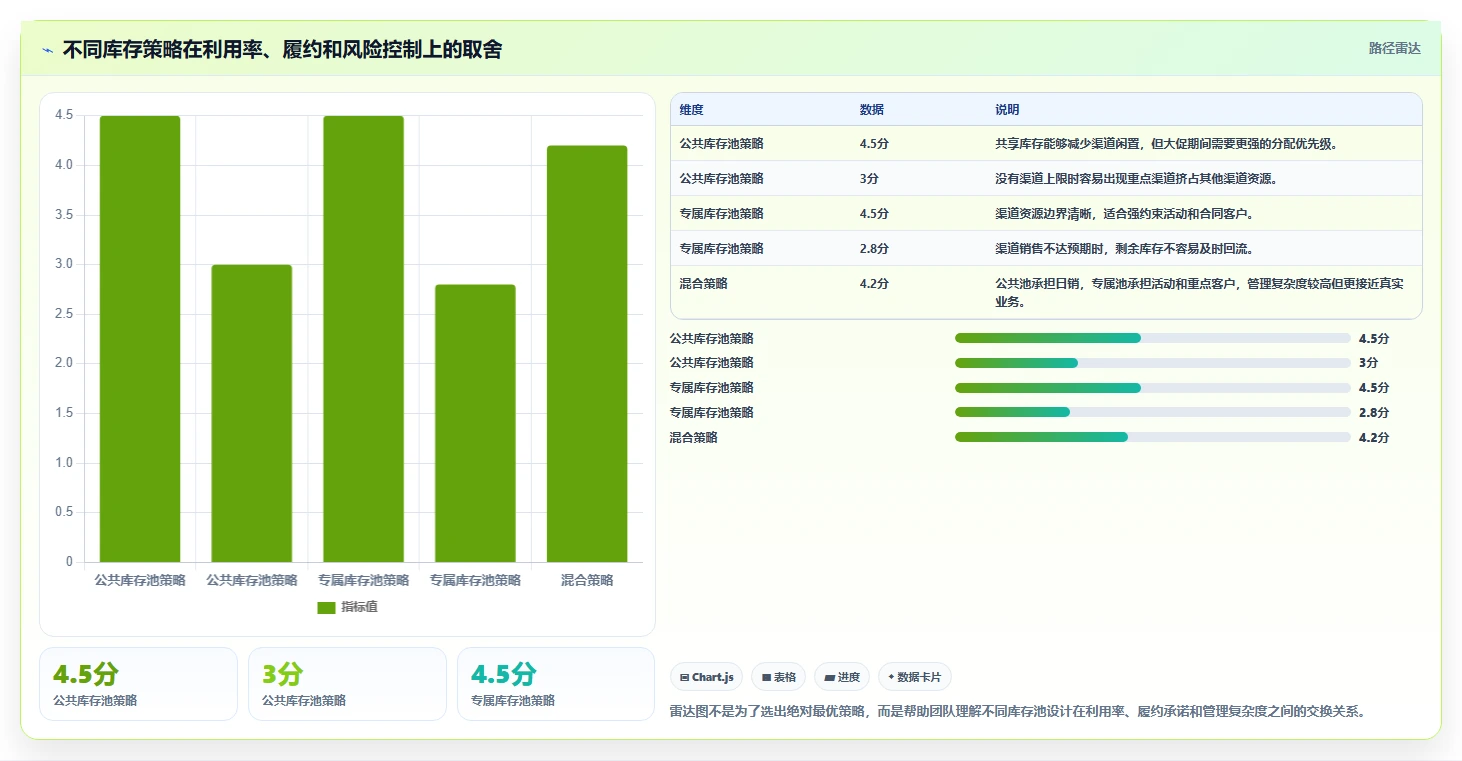Select the 3分 card labeled 公共库存池策略
The image size is (1462, 761).
tap(347, 684)
